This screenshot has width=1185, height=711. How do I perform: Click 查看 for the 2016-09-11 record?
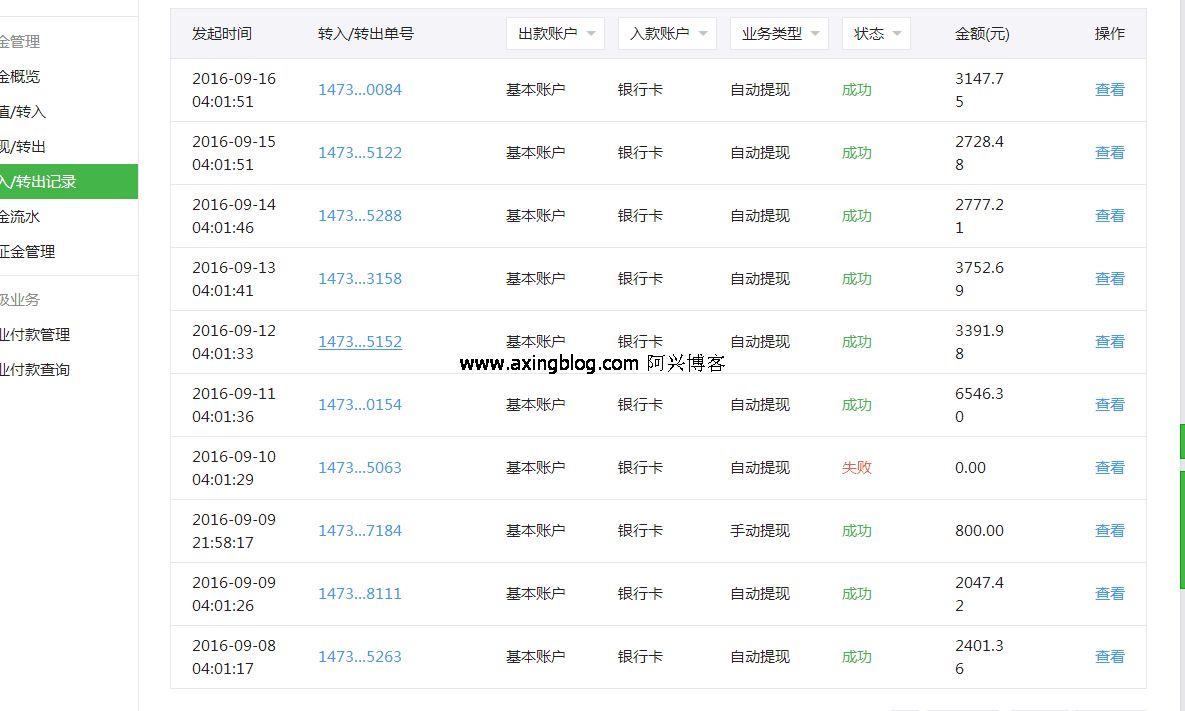pos(1109,405)
